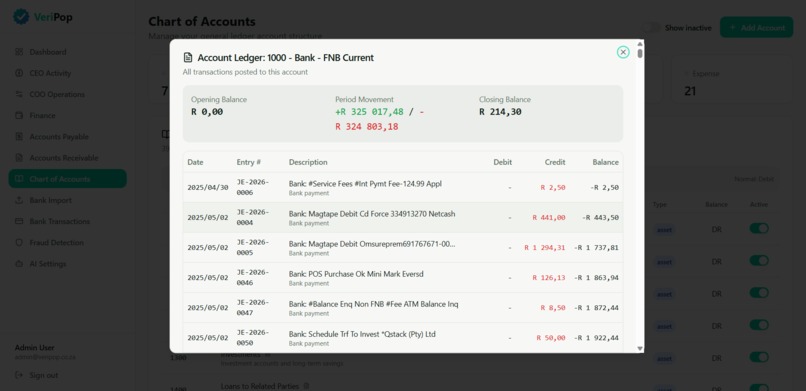Click the Bank Import upload icon
Screen dimensions: 806x391
coord(19,200)
